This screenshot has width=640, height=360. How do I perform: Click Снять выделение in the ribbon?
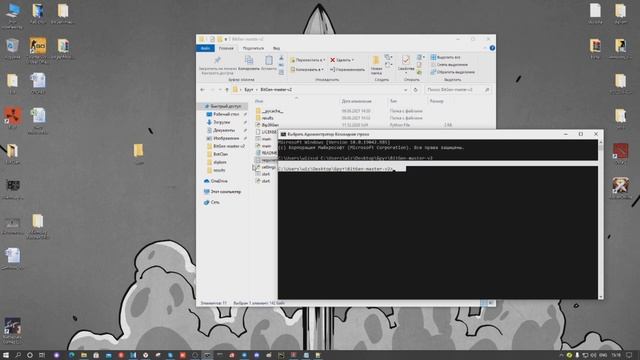coord(449,64)
